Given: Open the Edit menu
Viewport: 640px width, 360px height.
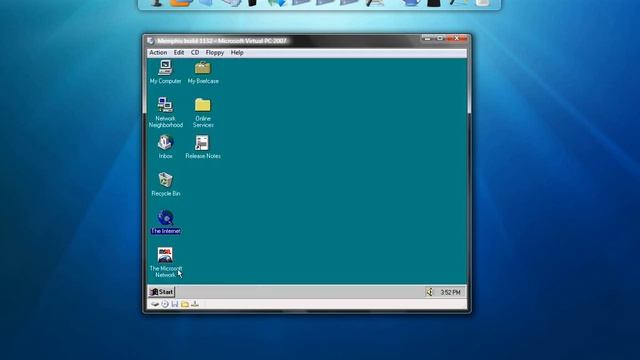Looking at the screenshot, I should pyautogui.click(x=179, y=53).
